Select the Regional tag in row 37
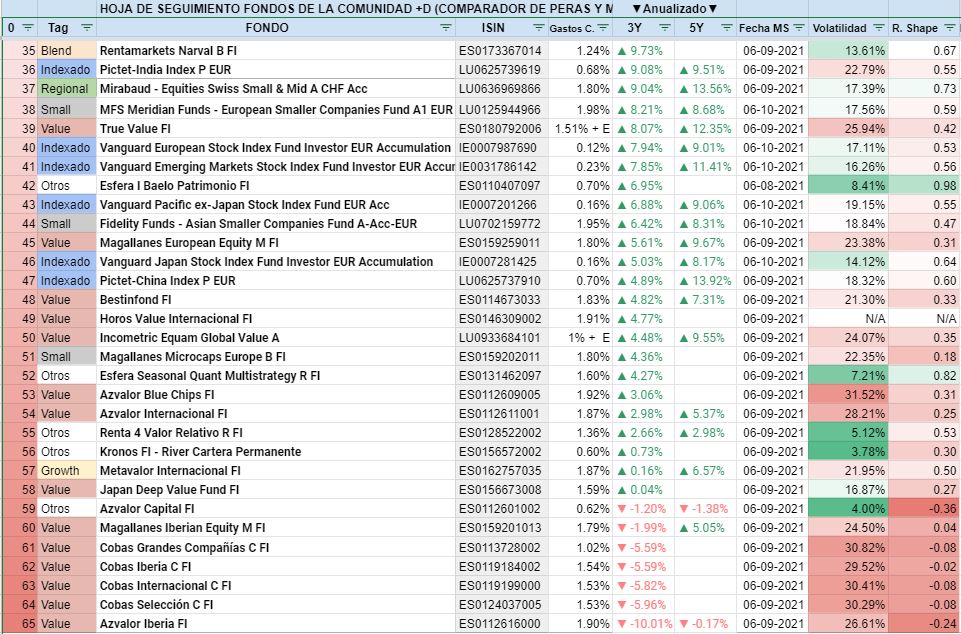This screenshot has width=961, height=634. 67,89
